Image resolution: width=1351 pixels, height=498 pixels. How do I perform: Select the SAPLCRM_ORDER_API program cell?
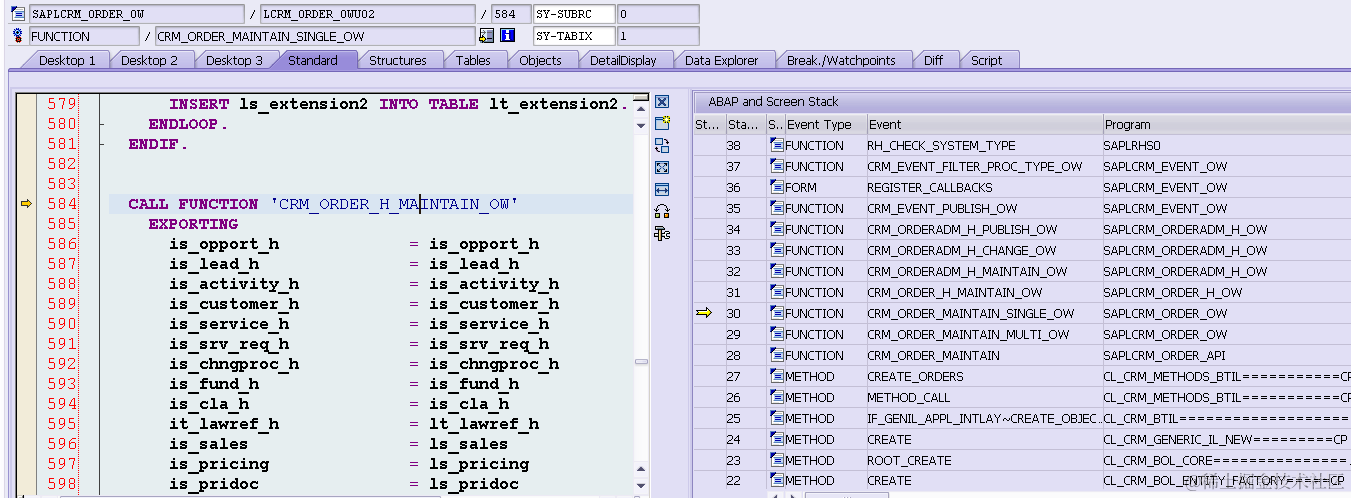click(1226, 356)
